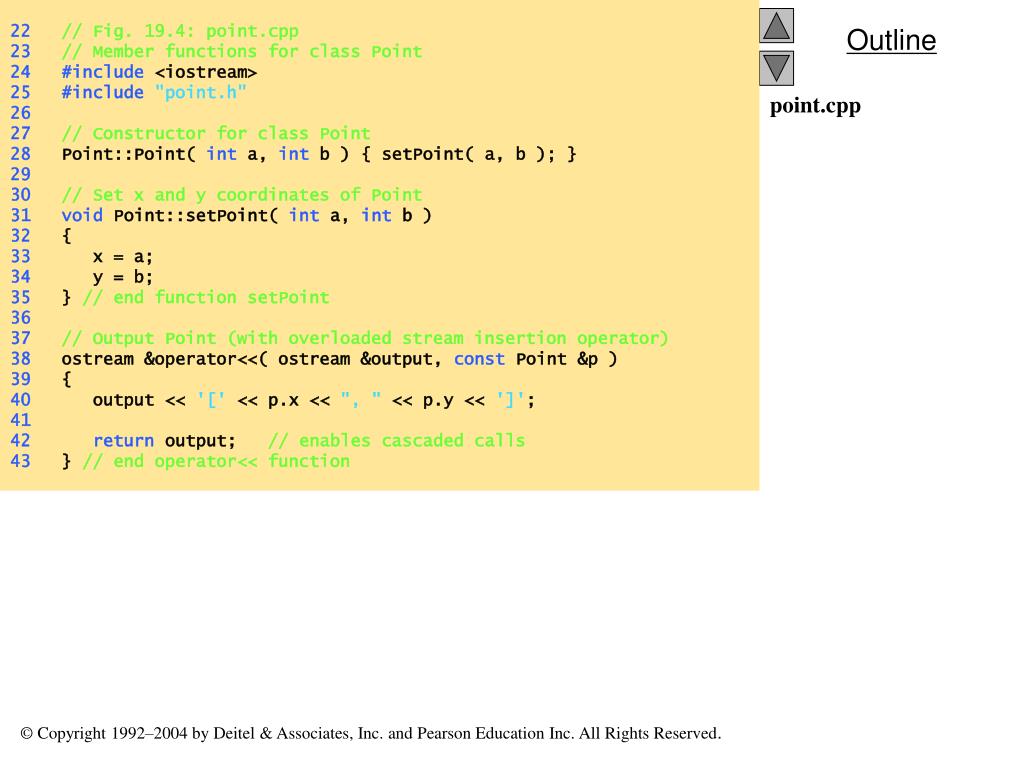Click the up arrow navigation button

(776, 25)
